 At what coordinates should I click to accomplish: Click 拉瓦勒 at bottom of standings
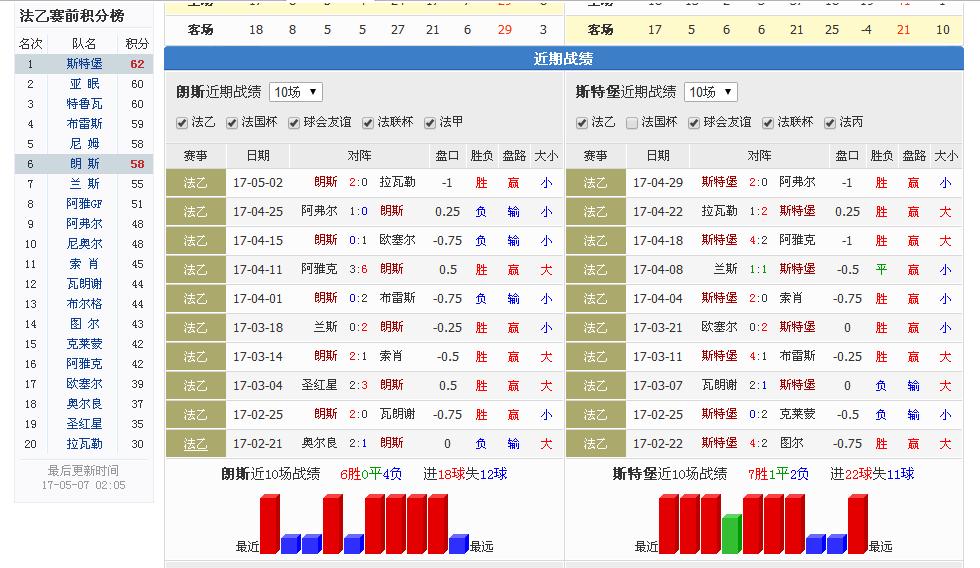tap(84, 444)
